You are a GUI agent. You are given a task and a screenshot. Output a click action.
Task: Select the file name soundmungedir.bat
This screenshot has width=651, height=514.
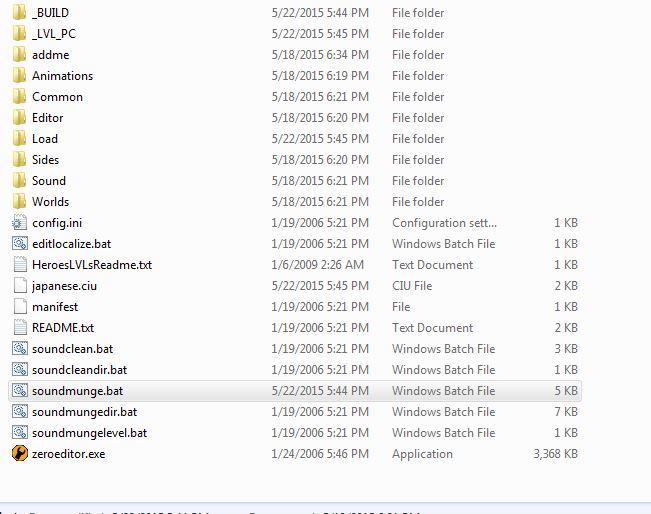tap(85, 412)
